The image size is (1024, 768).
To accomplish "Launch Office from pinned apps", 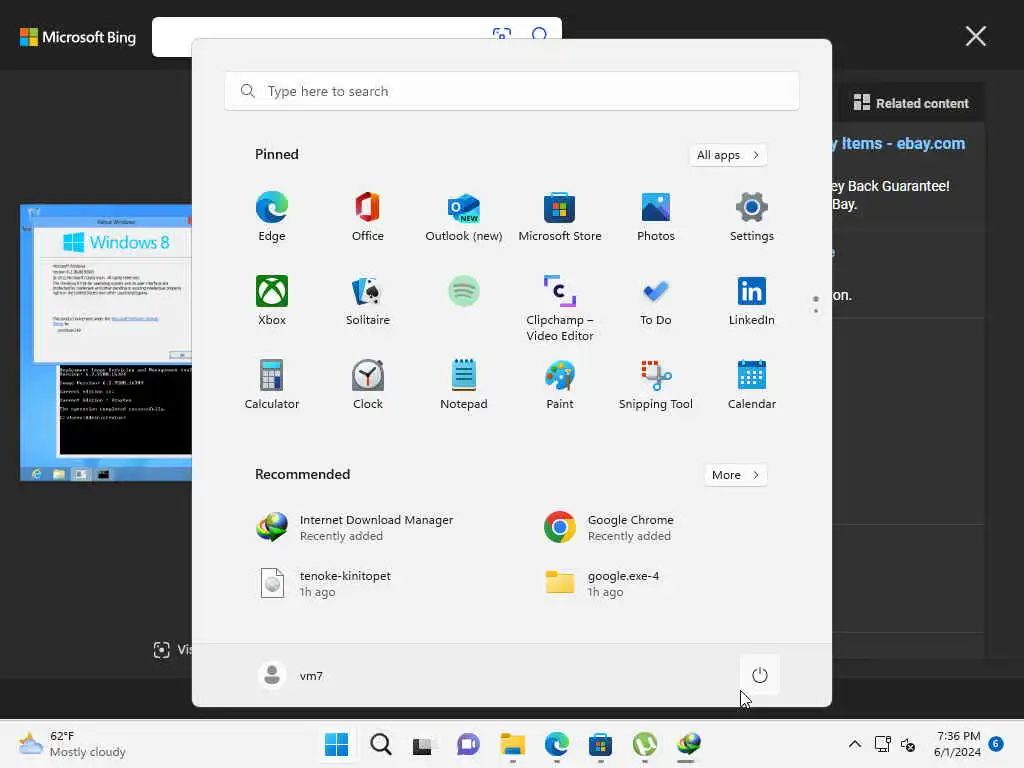I will click(368, 217).
